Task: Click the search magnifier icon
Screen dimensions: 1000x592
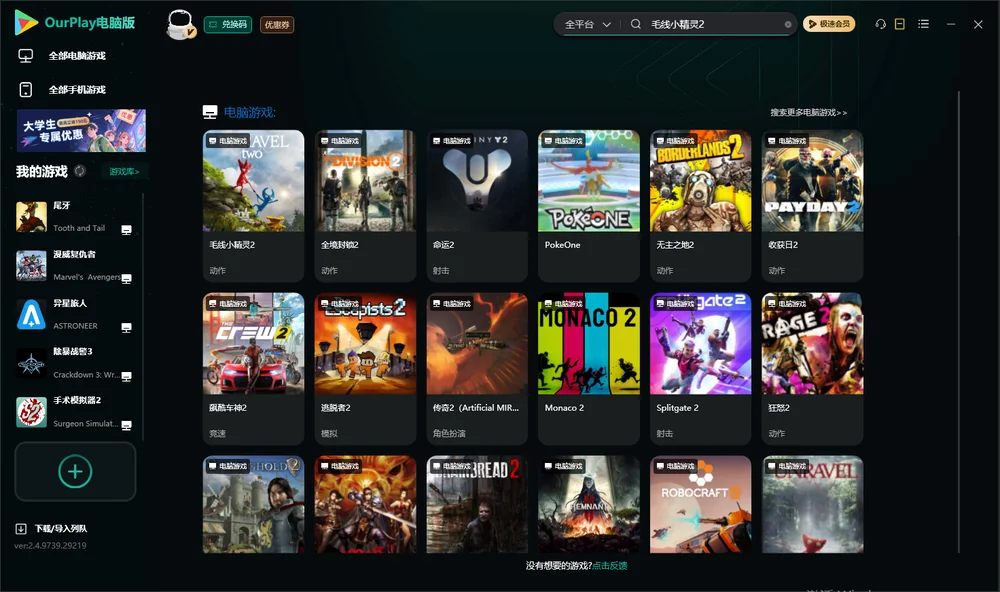Action: tap(636, 24)
